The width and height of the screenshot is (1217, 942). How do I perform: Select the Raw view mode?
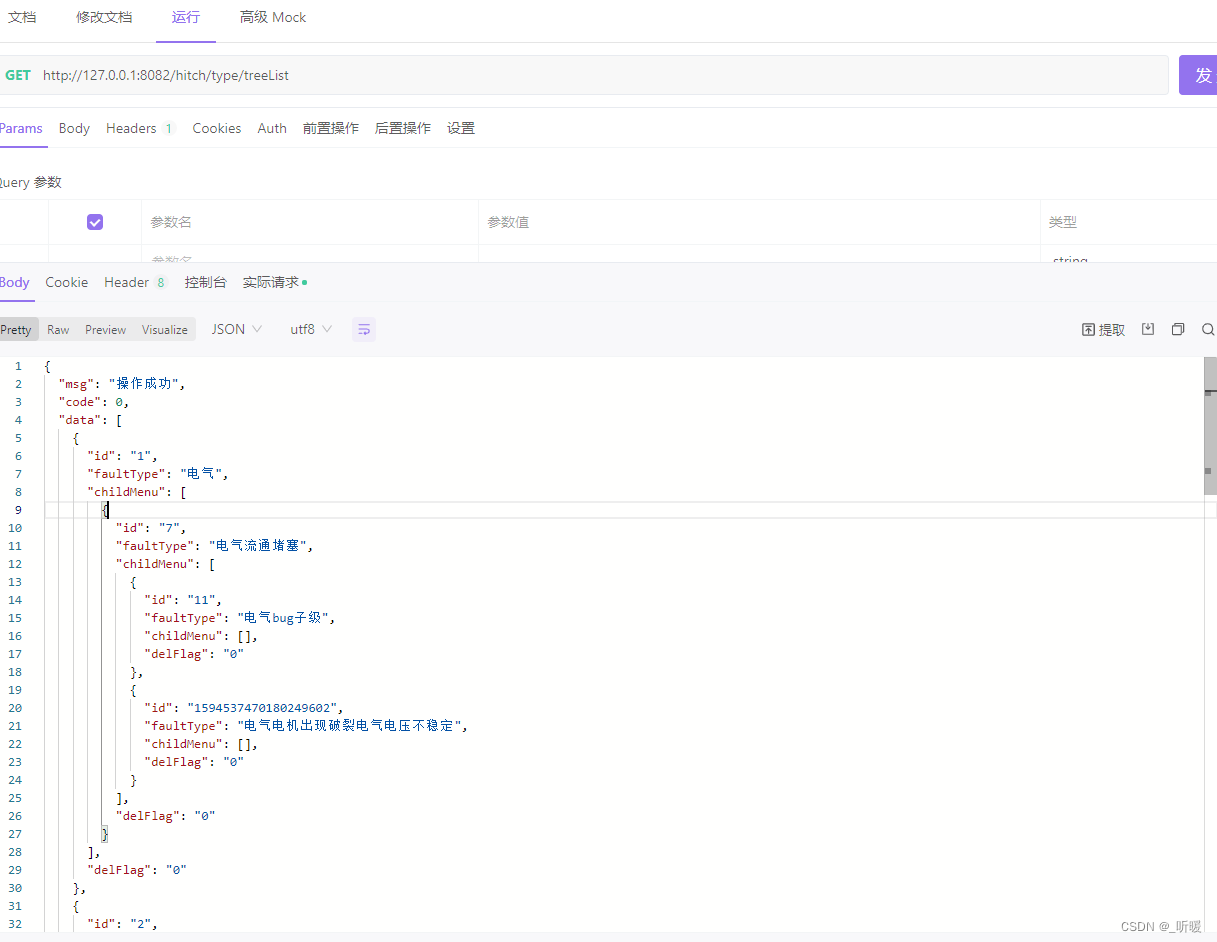pos(58,329)
